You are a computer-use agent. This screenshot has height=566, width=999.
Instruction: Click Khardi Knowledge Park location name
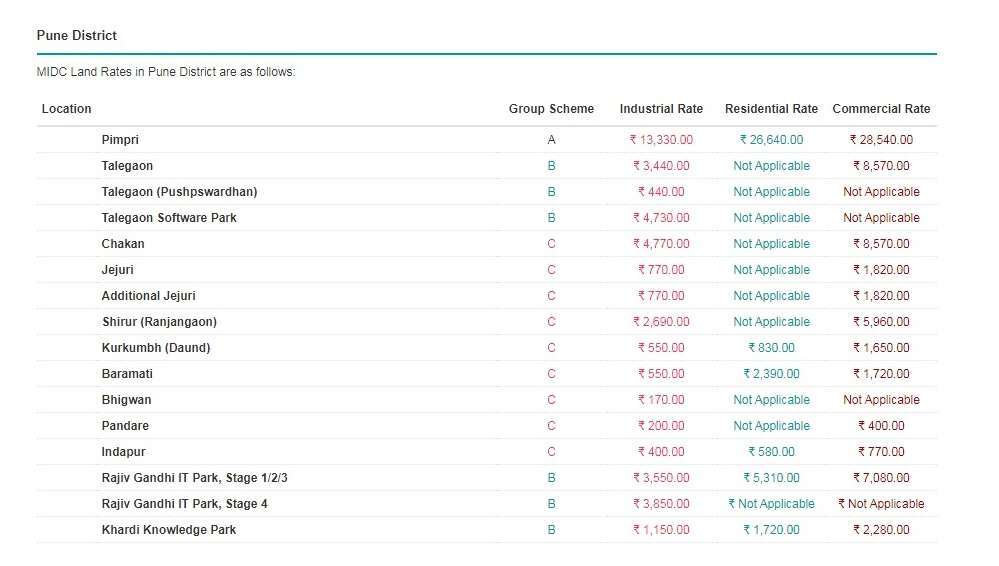[x=169, y=530]
